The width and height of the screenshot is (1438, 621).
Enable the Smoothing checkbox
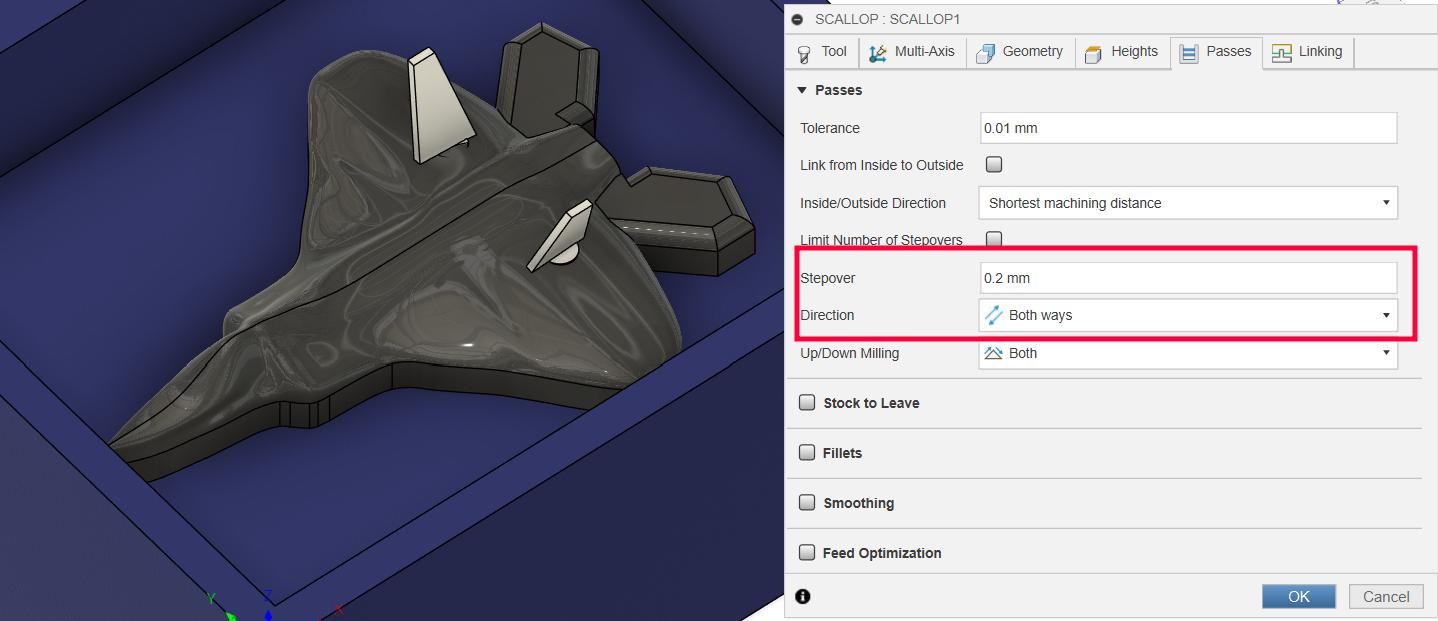[x=807, y=502]
